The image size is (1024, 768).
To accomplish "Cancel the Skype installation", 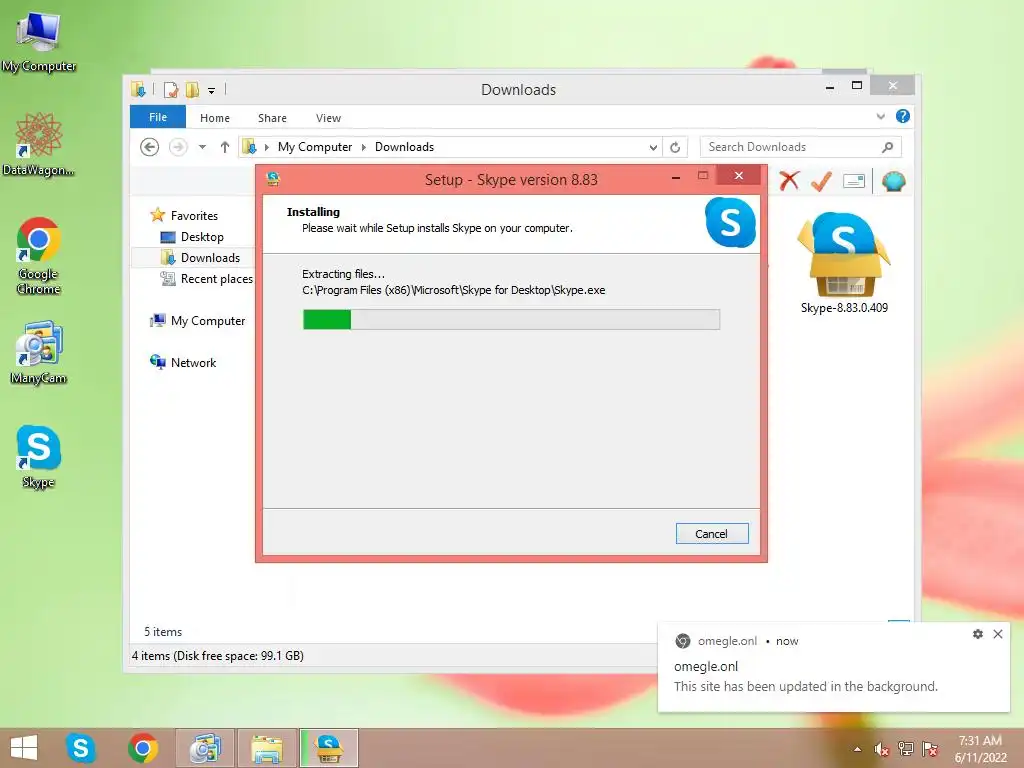I will 712,534.
